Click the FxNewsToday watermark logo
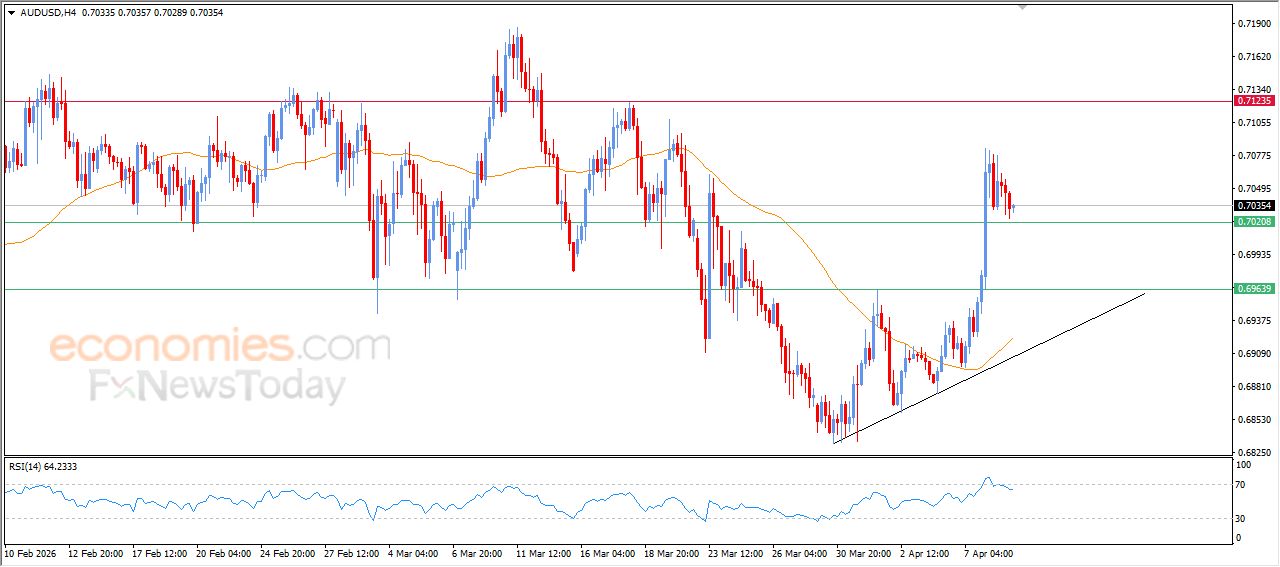This screenshot has height=567, width=1280. click(x=217, y=386)
